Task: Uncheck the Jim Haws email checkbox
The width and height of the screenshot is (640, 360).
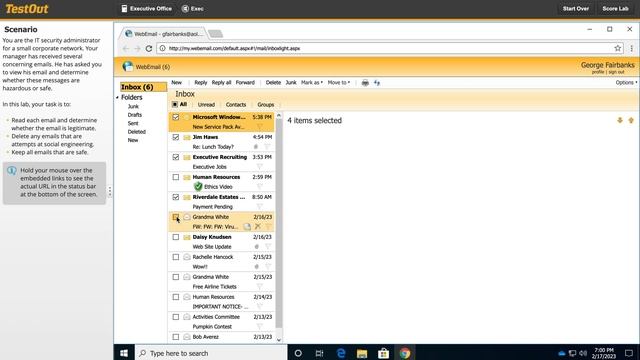Action: tap(176, 137)
